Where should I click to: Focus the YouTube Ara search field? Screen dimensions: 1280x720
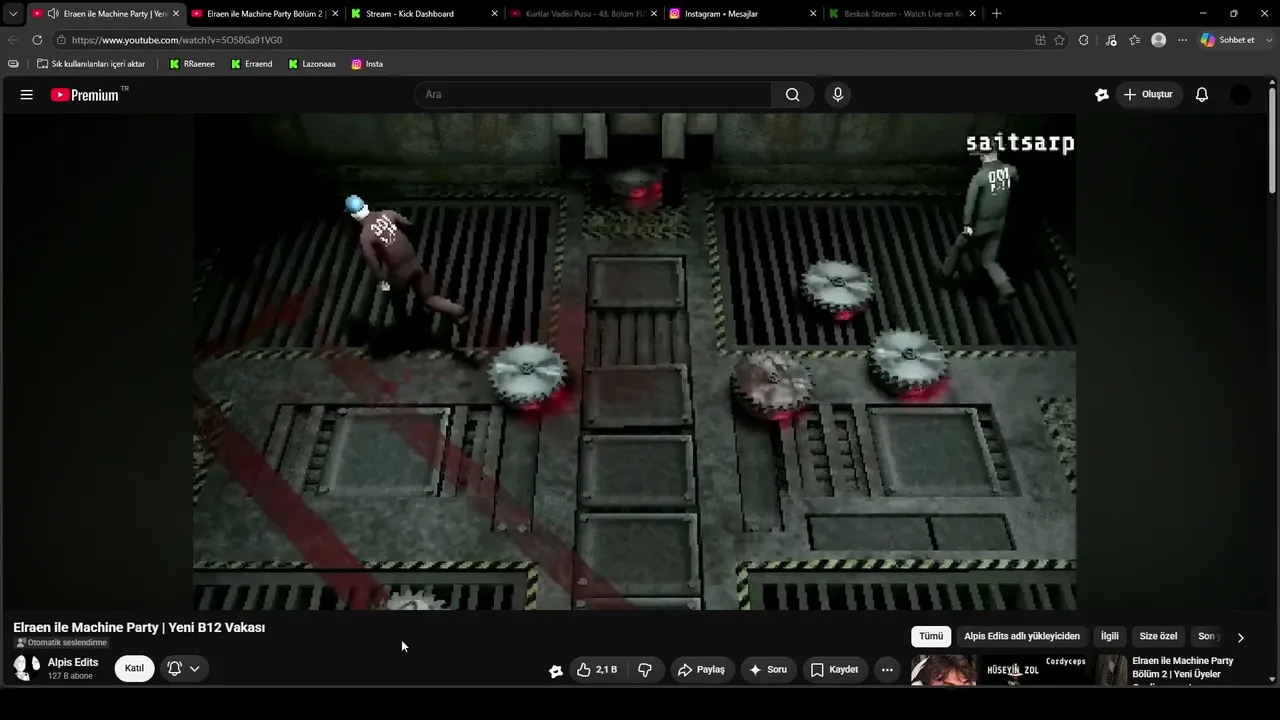[x=593, y=95]
